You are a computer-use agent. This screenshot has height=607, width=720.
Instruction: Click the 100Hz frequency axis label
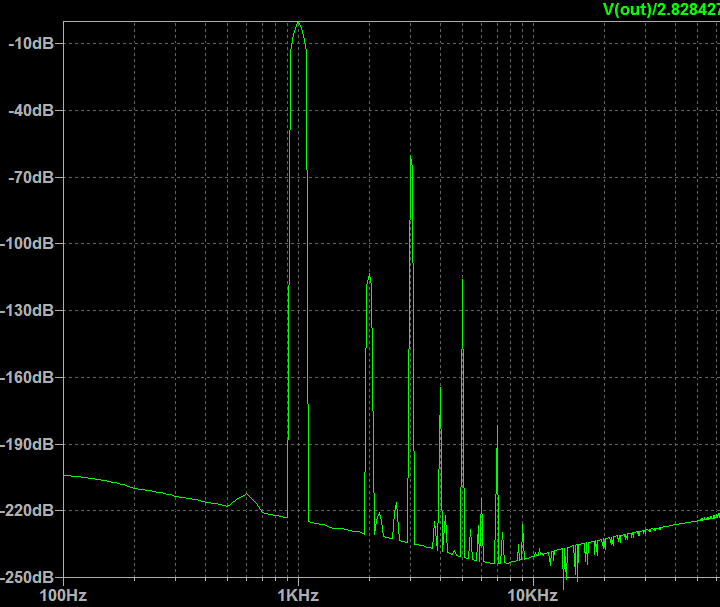pos(63,596)
